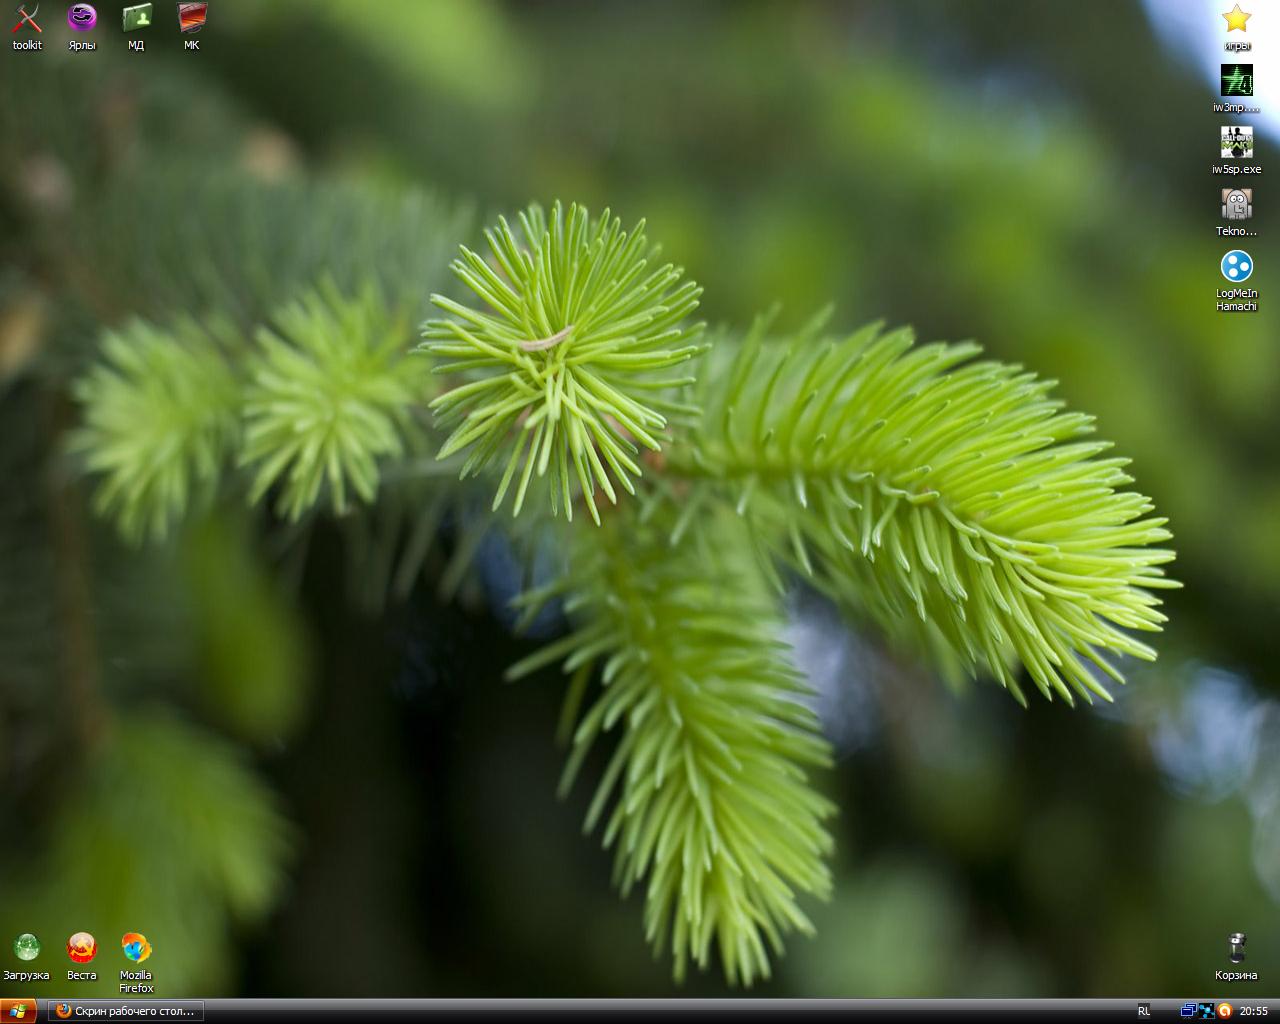The width and height of the screenshot is (1280, 1024).
Task: Open the Ярлы desktop icon
Action: (x=82, y=18)
